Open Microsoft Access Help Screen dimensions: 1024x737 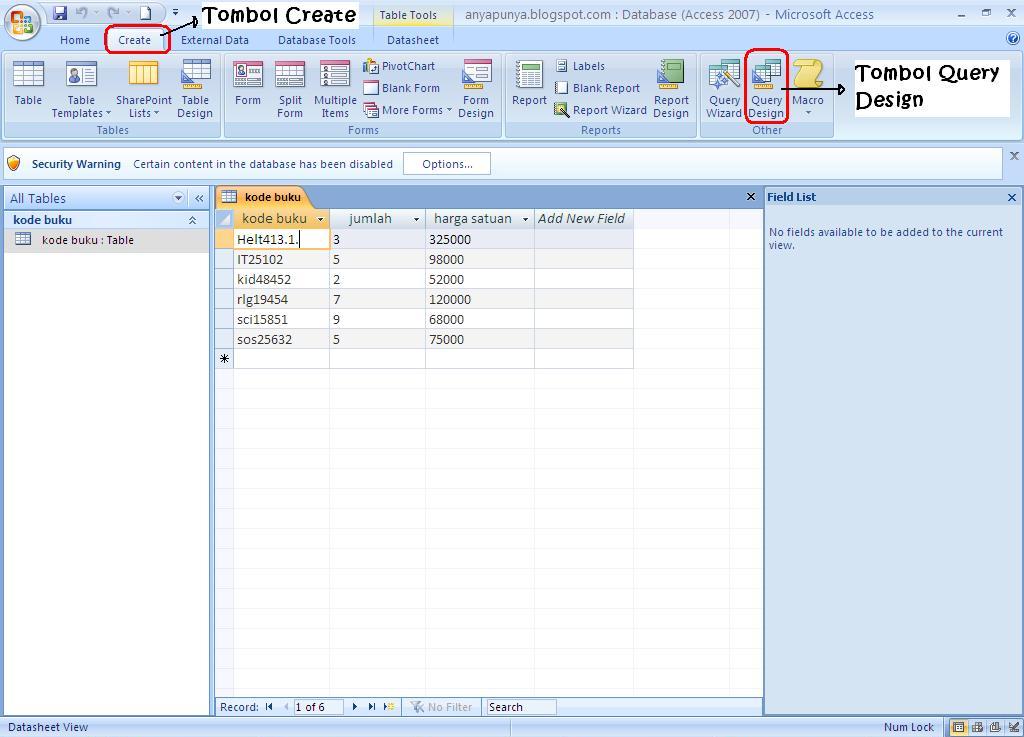click(1013, 39)
